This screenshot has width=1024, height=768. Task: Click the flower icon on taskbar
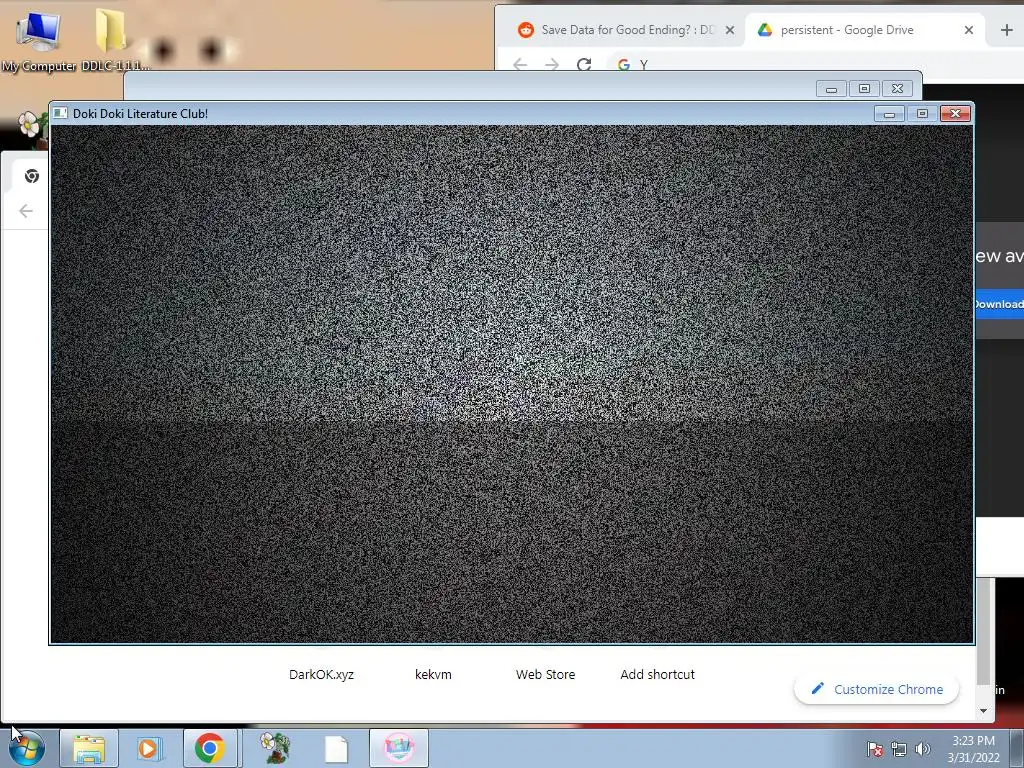point(274,748)
